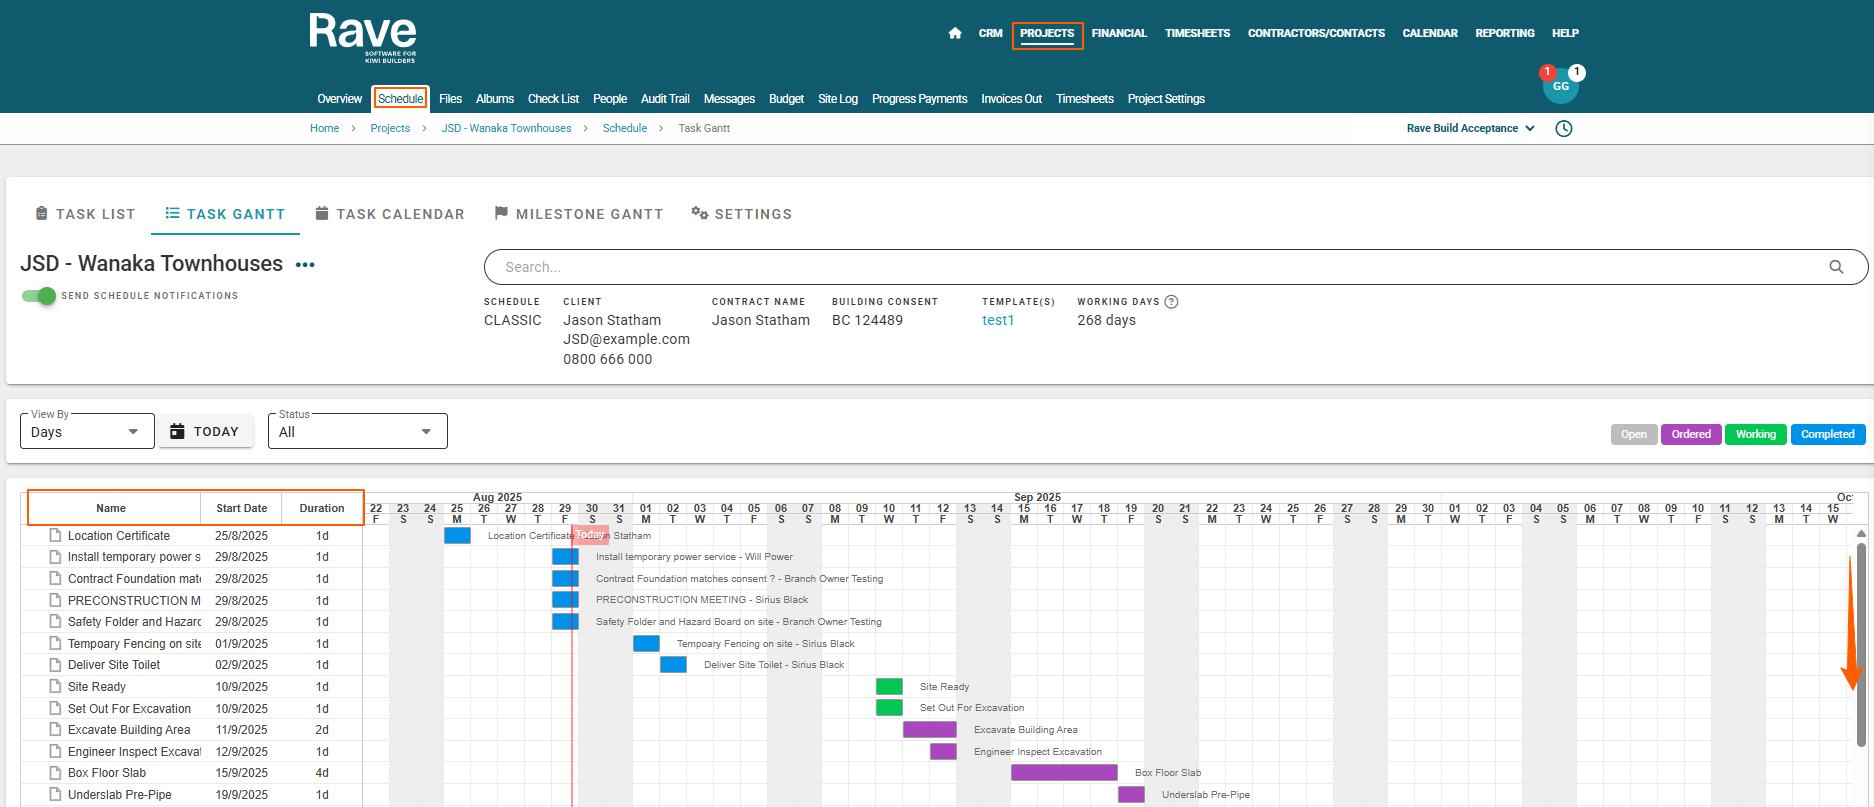The height and width of the screenshot is (807, 1874).
Task: Open Invoices Out page
Action: click(1011, 99)
